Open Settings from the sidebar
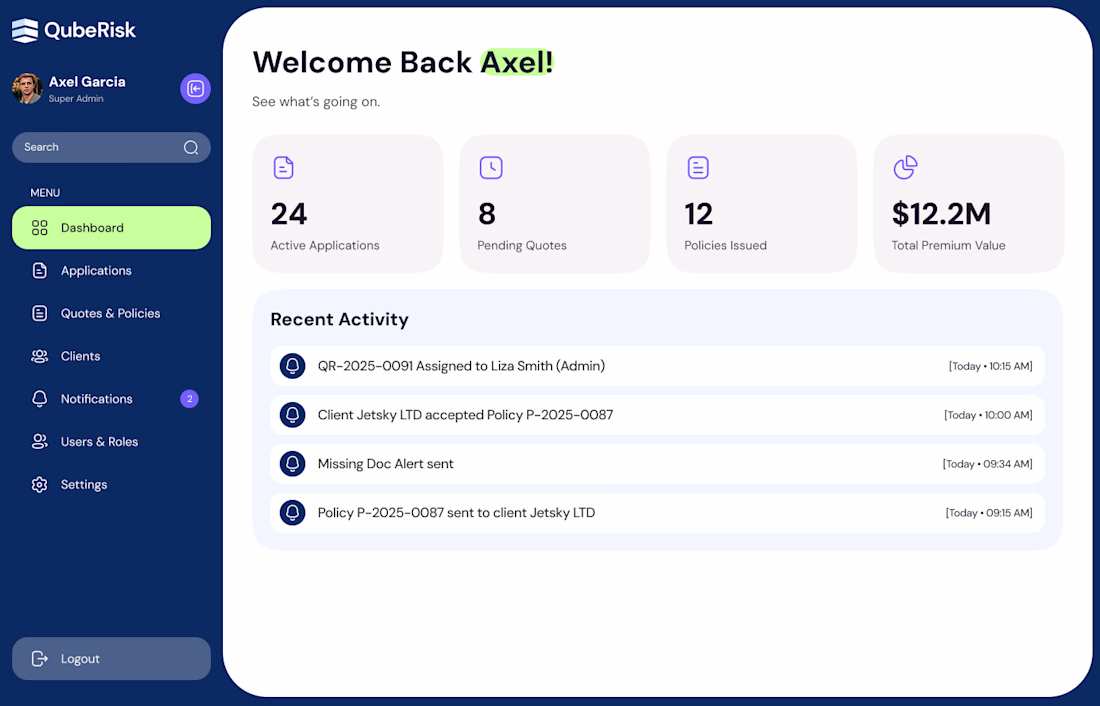The height and width of the screenshot is (706, 1100). click(x=111, y=484)
